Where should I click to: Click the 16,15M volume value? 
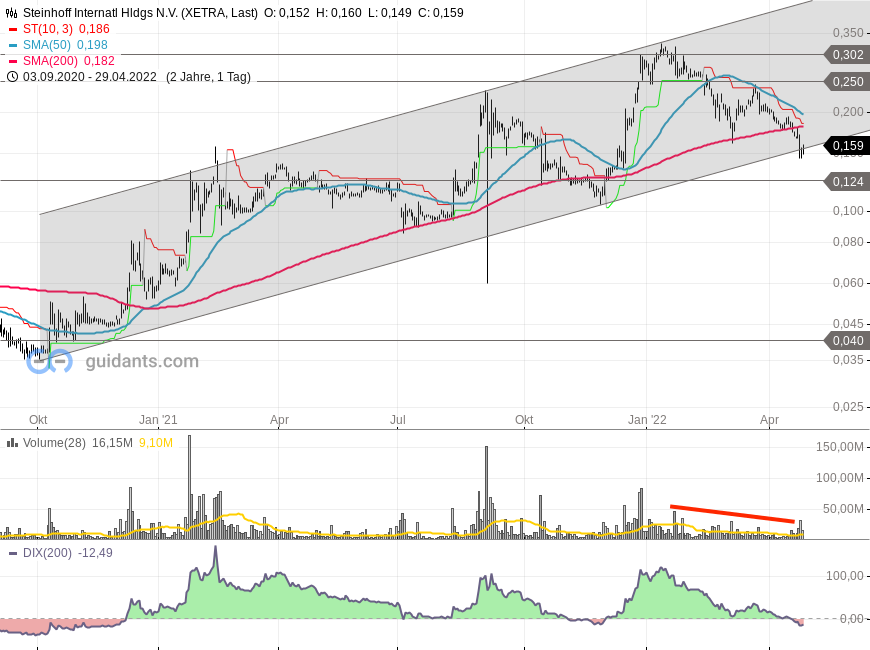point(112,443)
